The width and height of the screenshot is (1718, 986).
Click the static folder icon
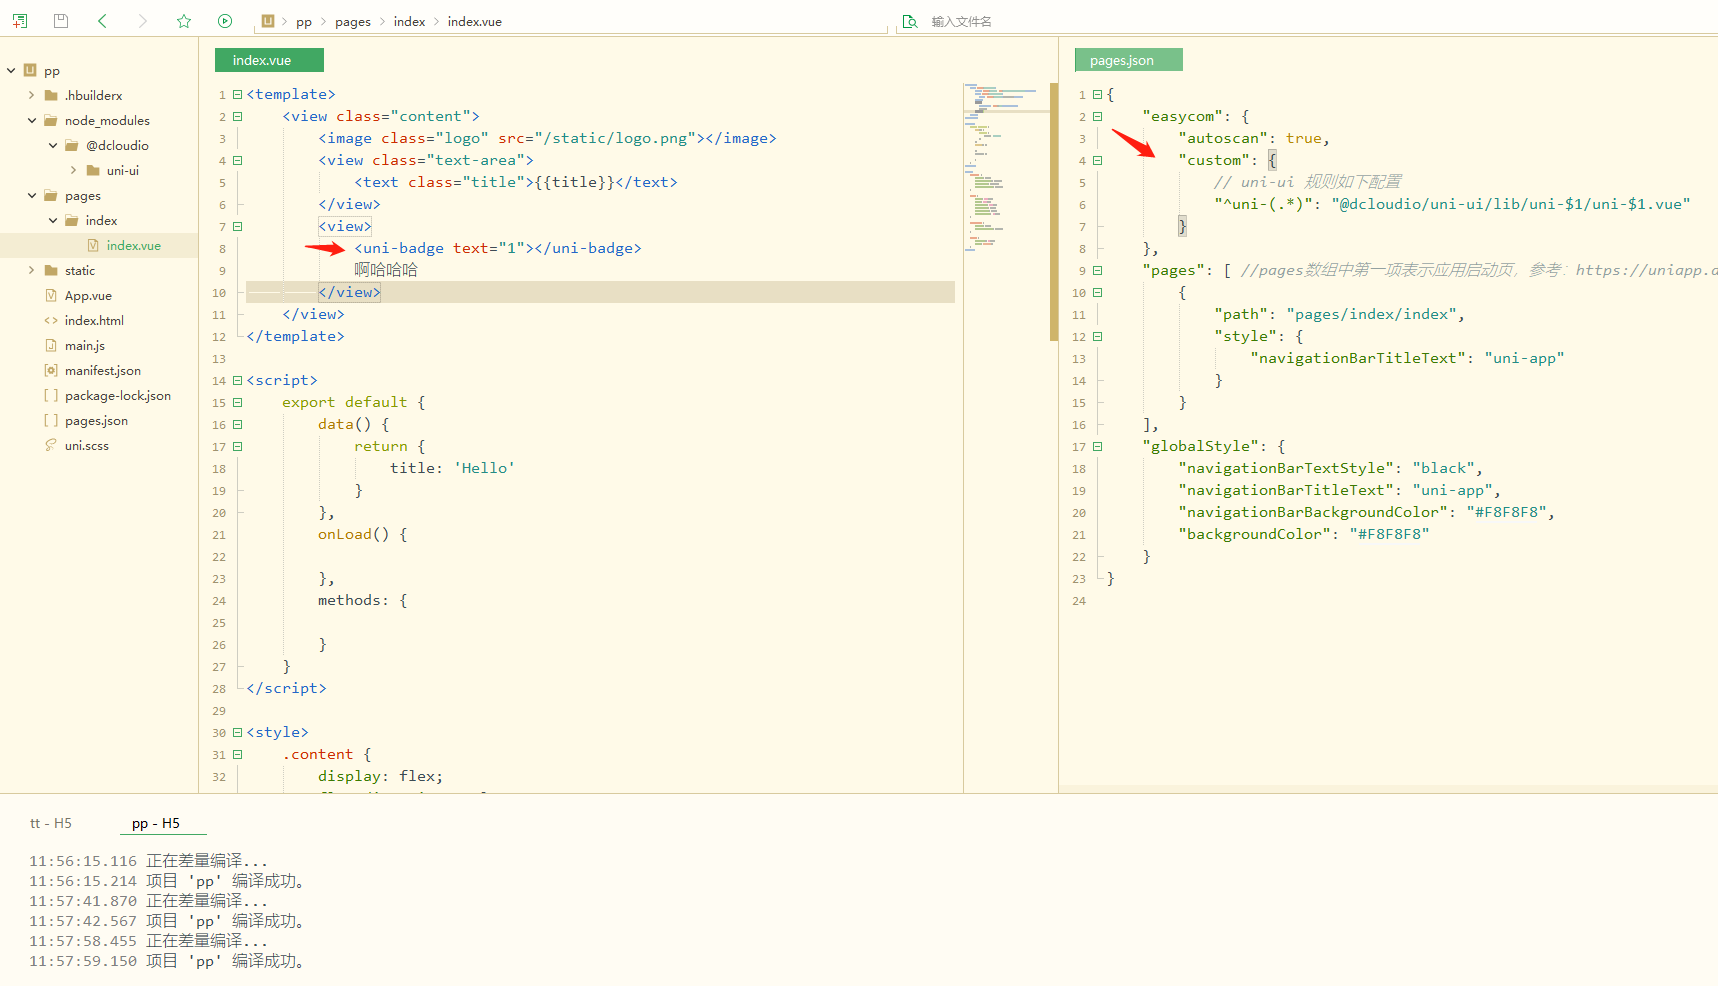[x=51, y=270]
